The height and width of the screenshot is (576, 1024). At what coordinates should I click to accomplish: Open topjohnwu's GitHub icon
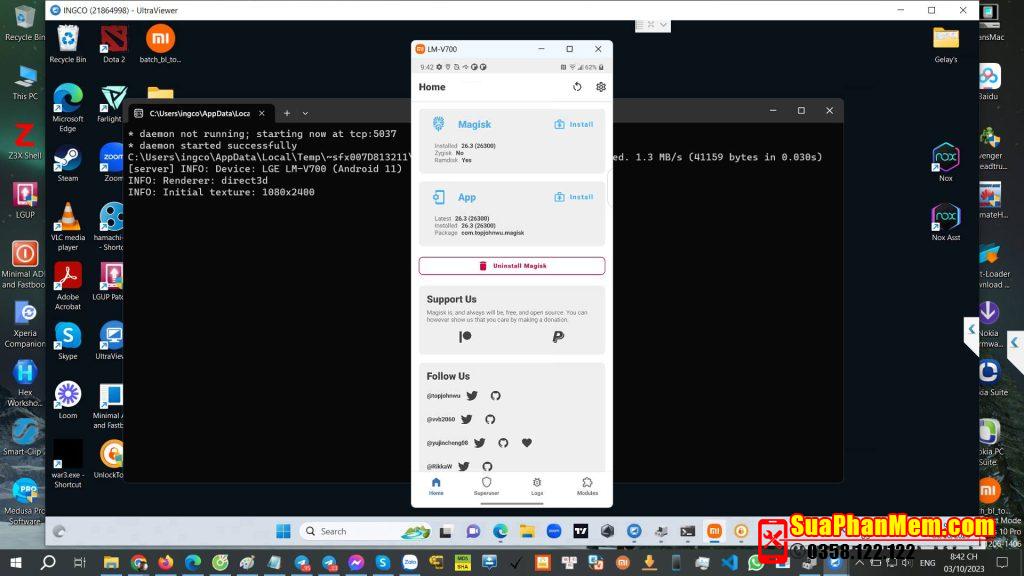pyautogui.click(x=495, y=396)
